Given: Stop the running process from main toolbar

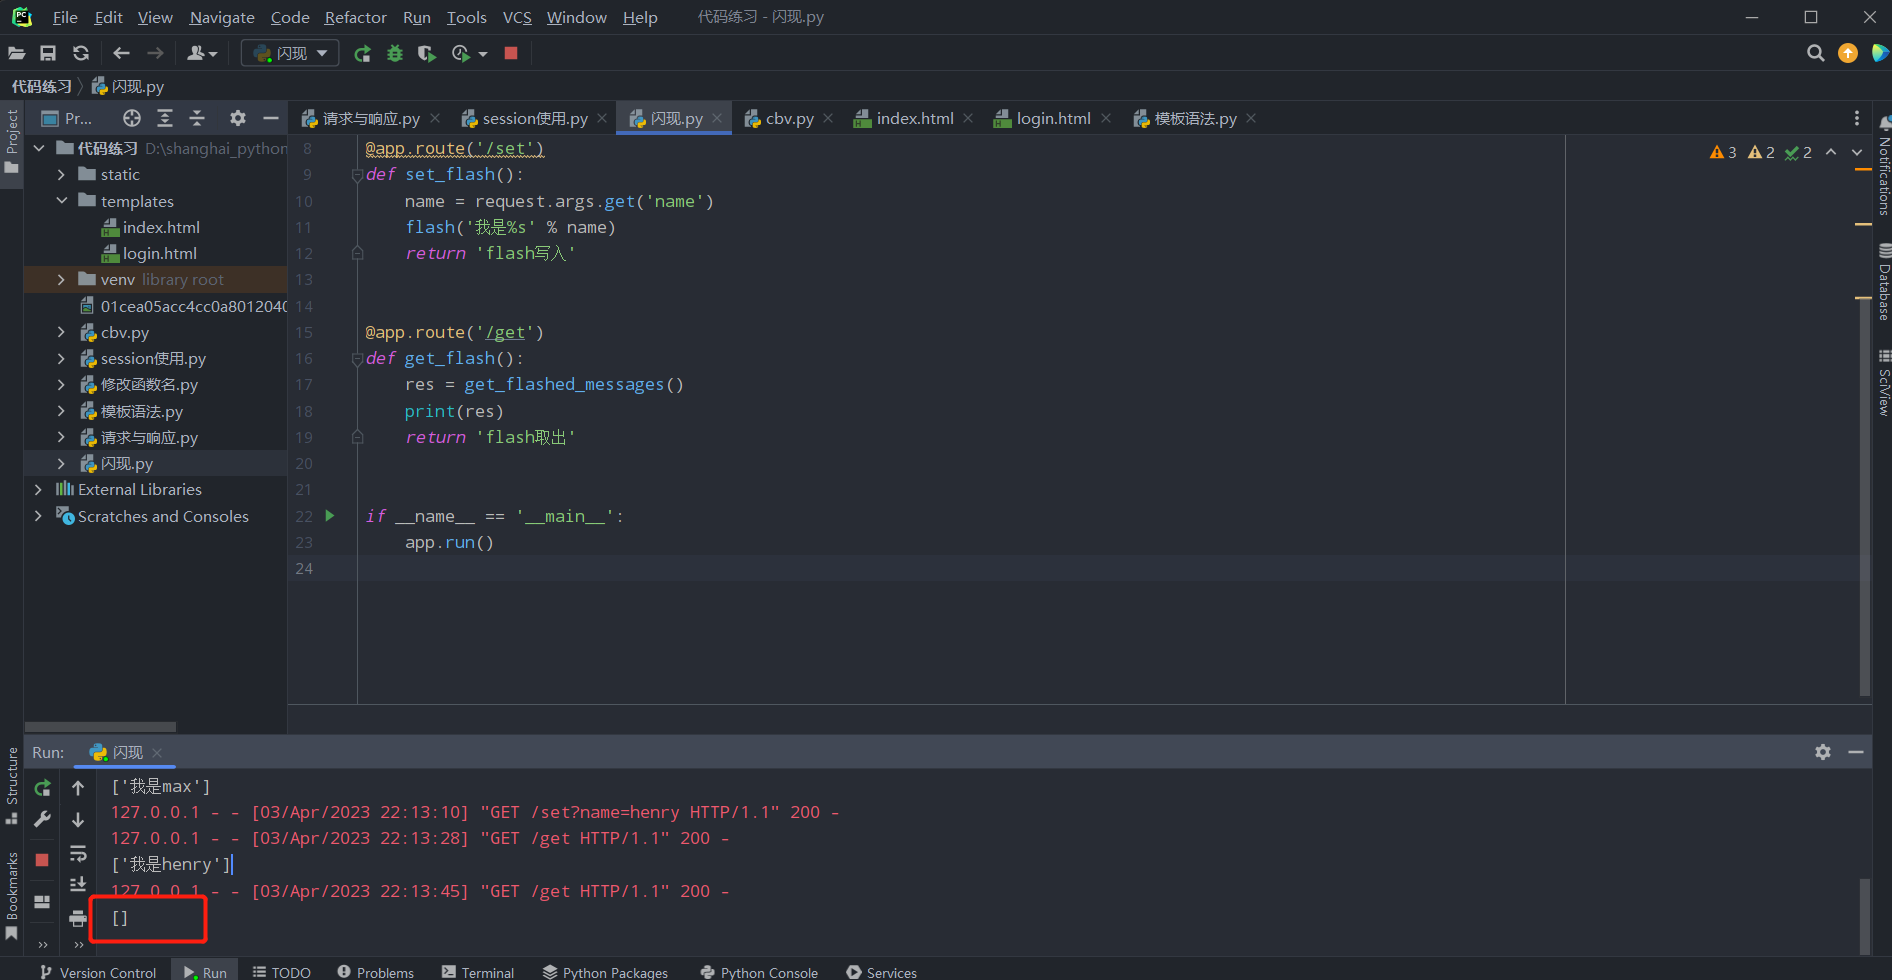Looking at the screenshot, I should (x=511, y=53).
